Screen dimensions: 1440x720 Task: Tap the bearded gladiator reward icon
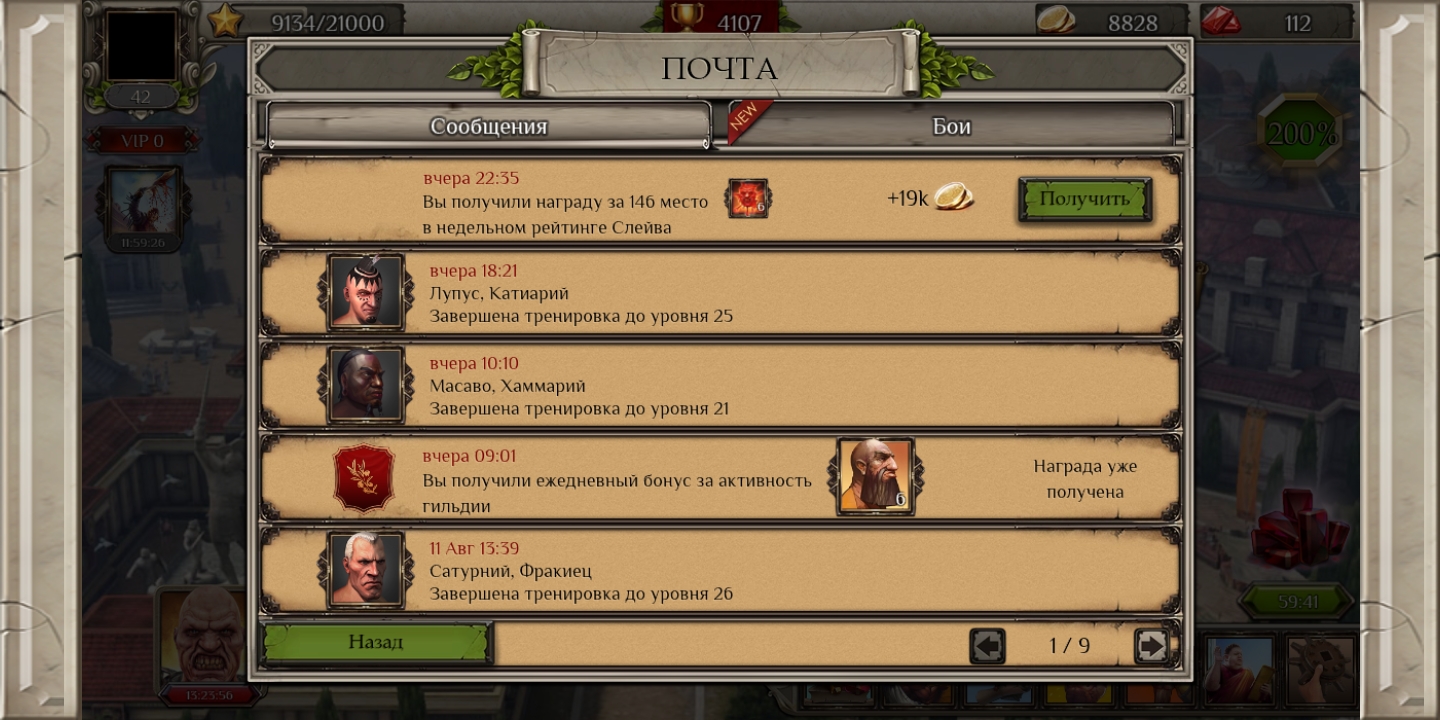coord(875,476)
